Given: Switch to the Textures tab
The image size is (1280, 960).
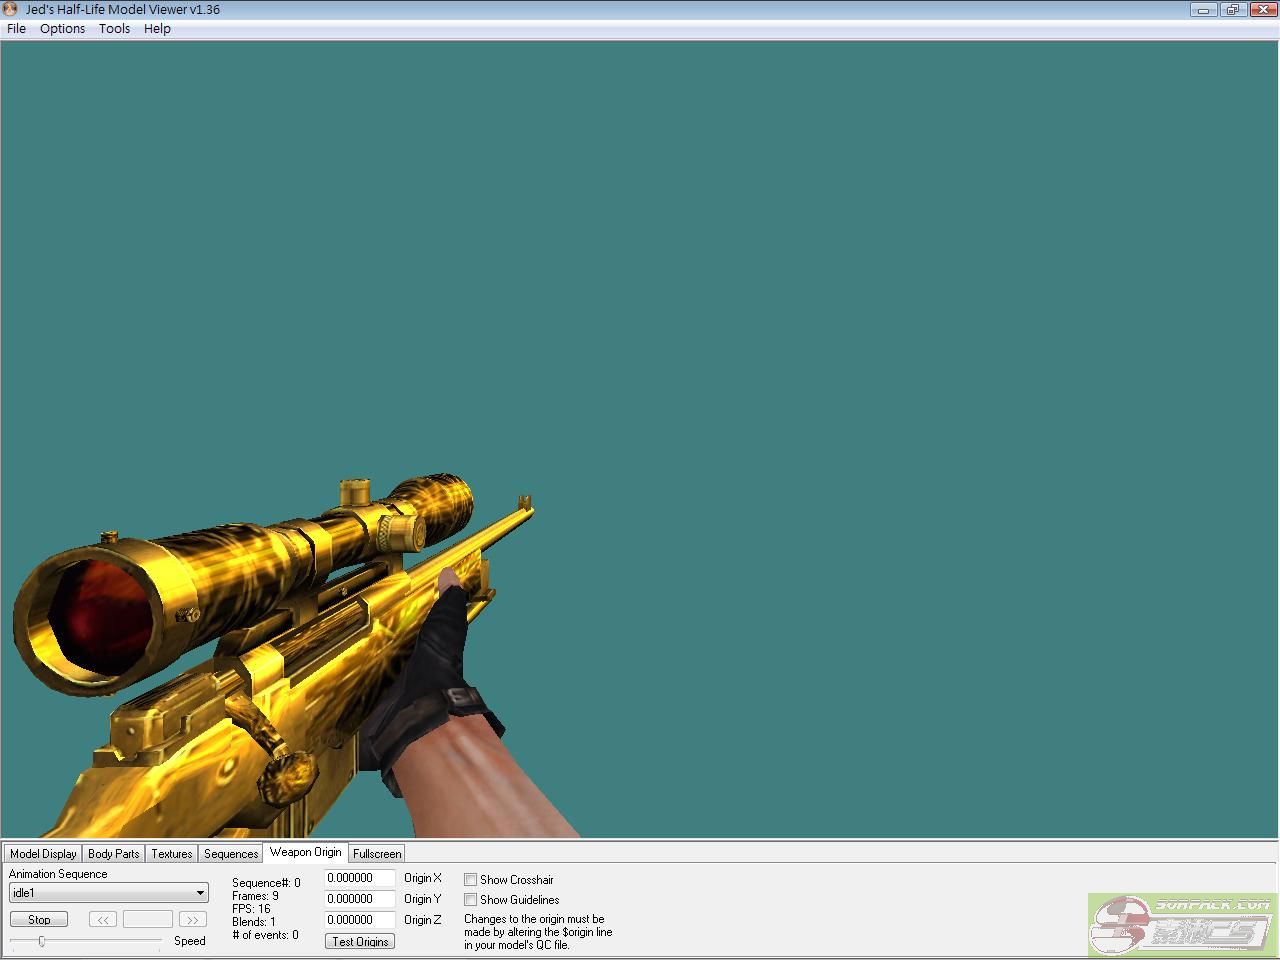Looking at the screenshot, I should point(171,854).
